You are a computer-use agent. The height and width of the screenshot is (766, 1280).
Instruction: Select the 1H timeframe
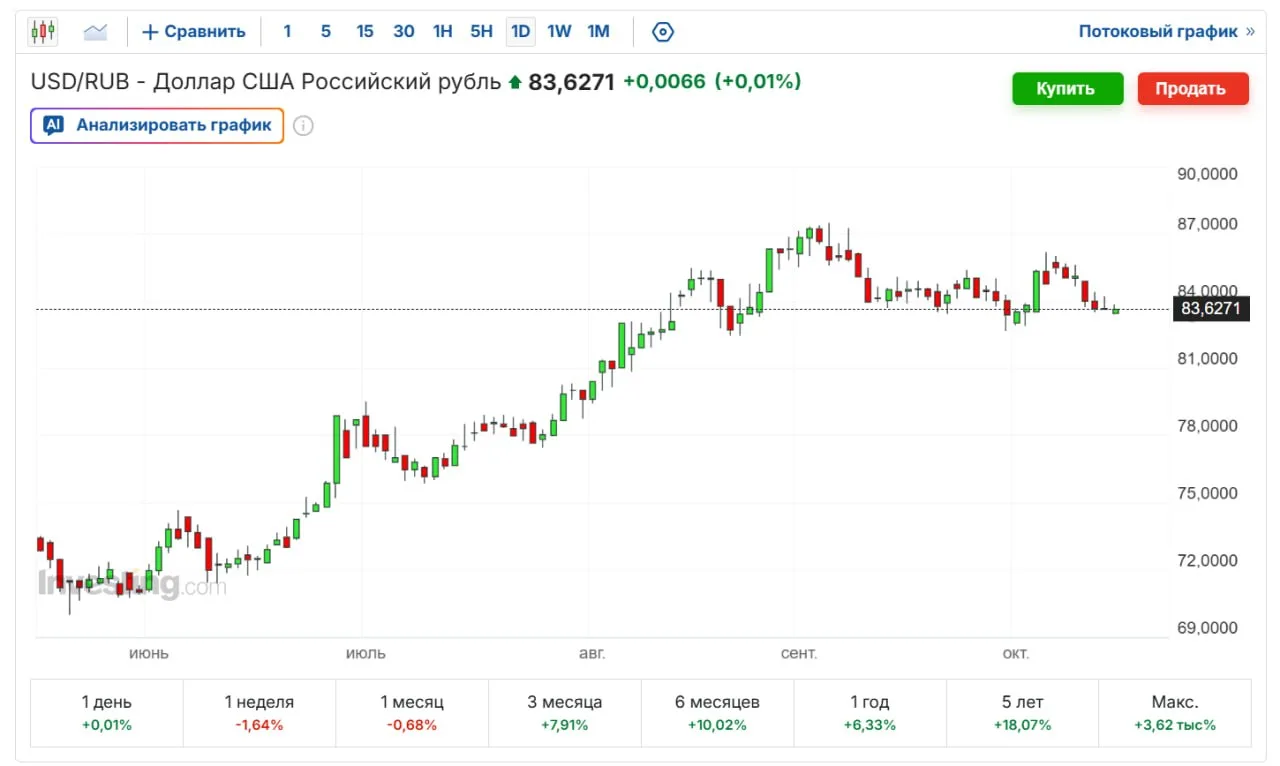pyautogui.click(x=443, y=32)
